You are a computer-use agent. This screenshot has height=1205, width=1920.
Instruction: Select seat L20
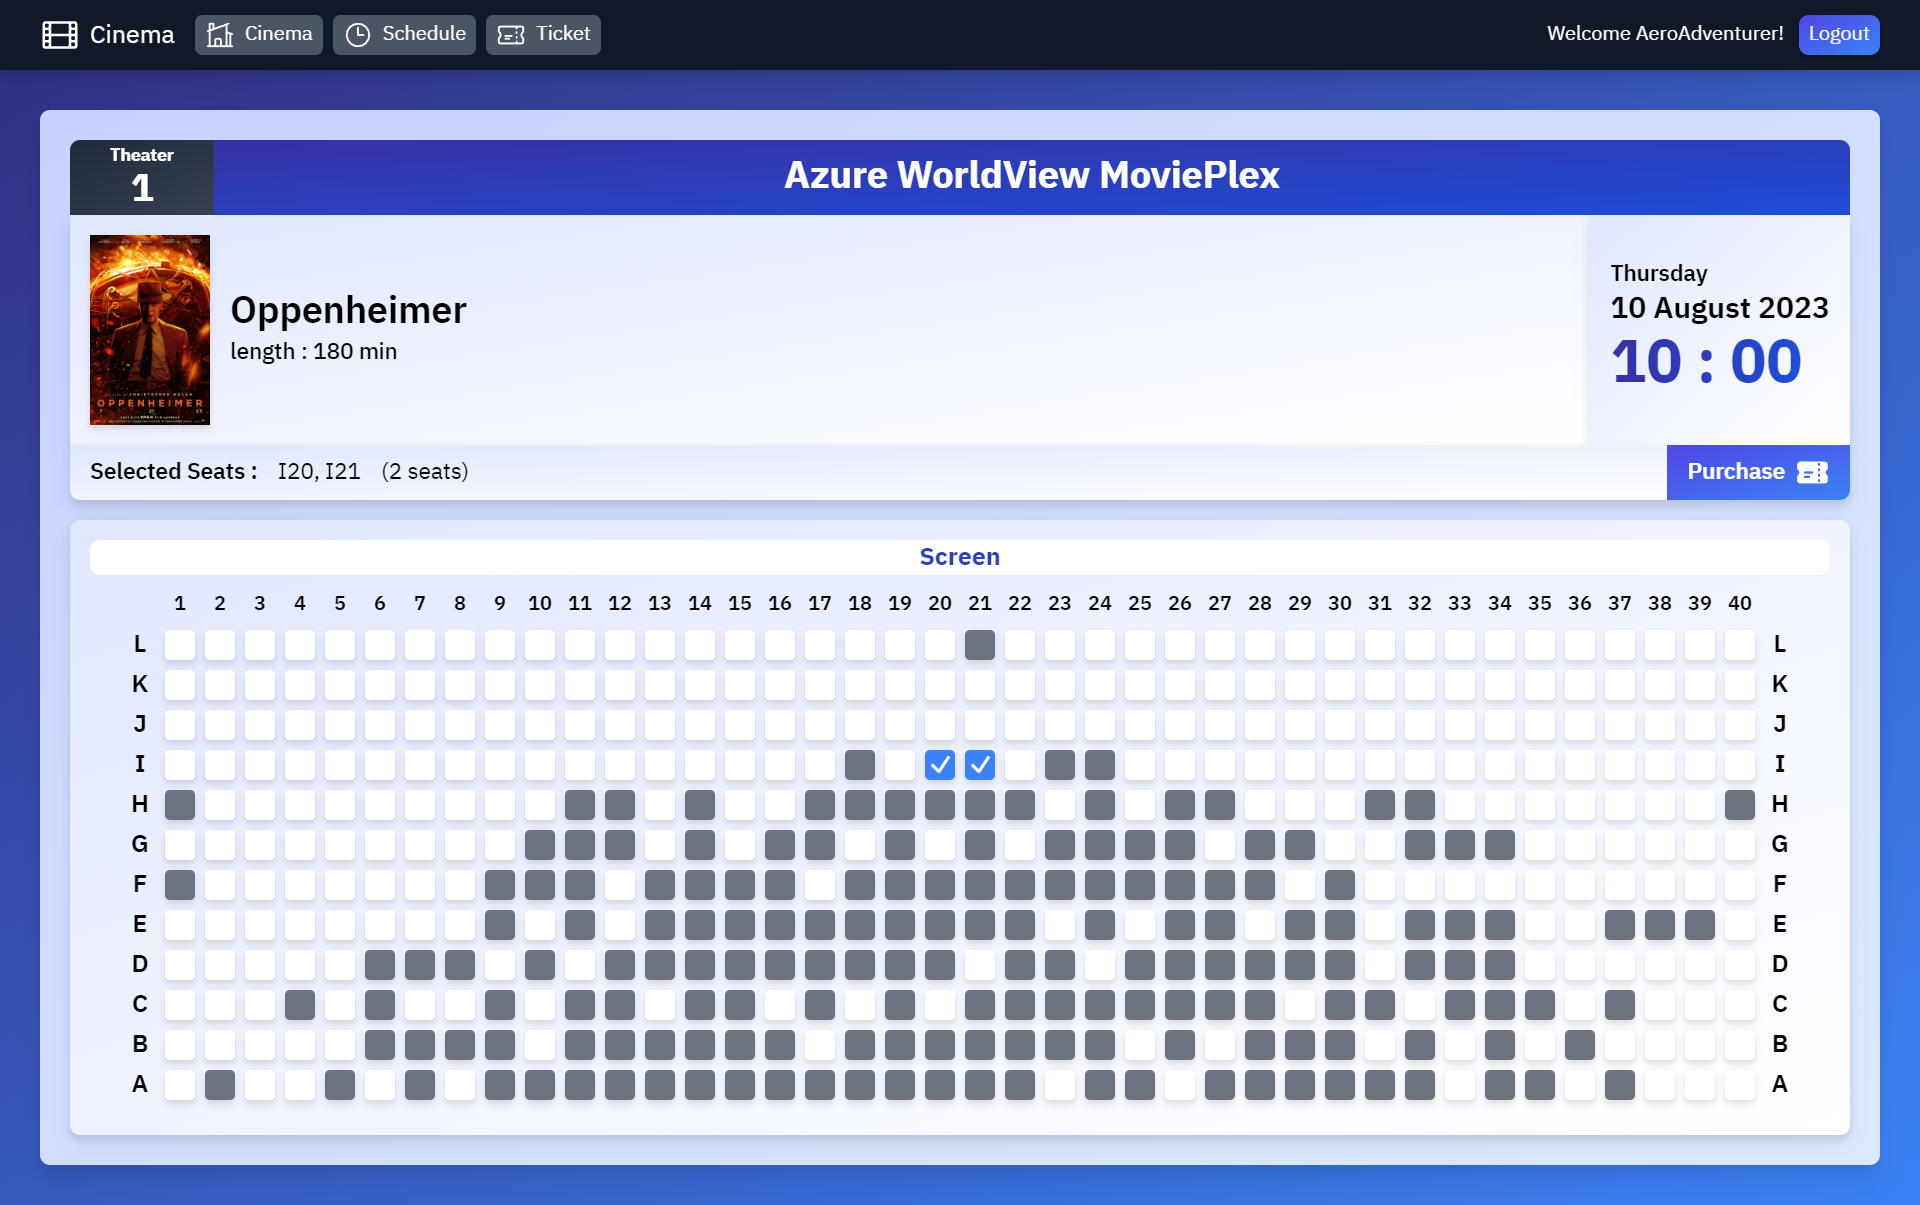coord(940,645)
